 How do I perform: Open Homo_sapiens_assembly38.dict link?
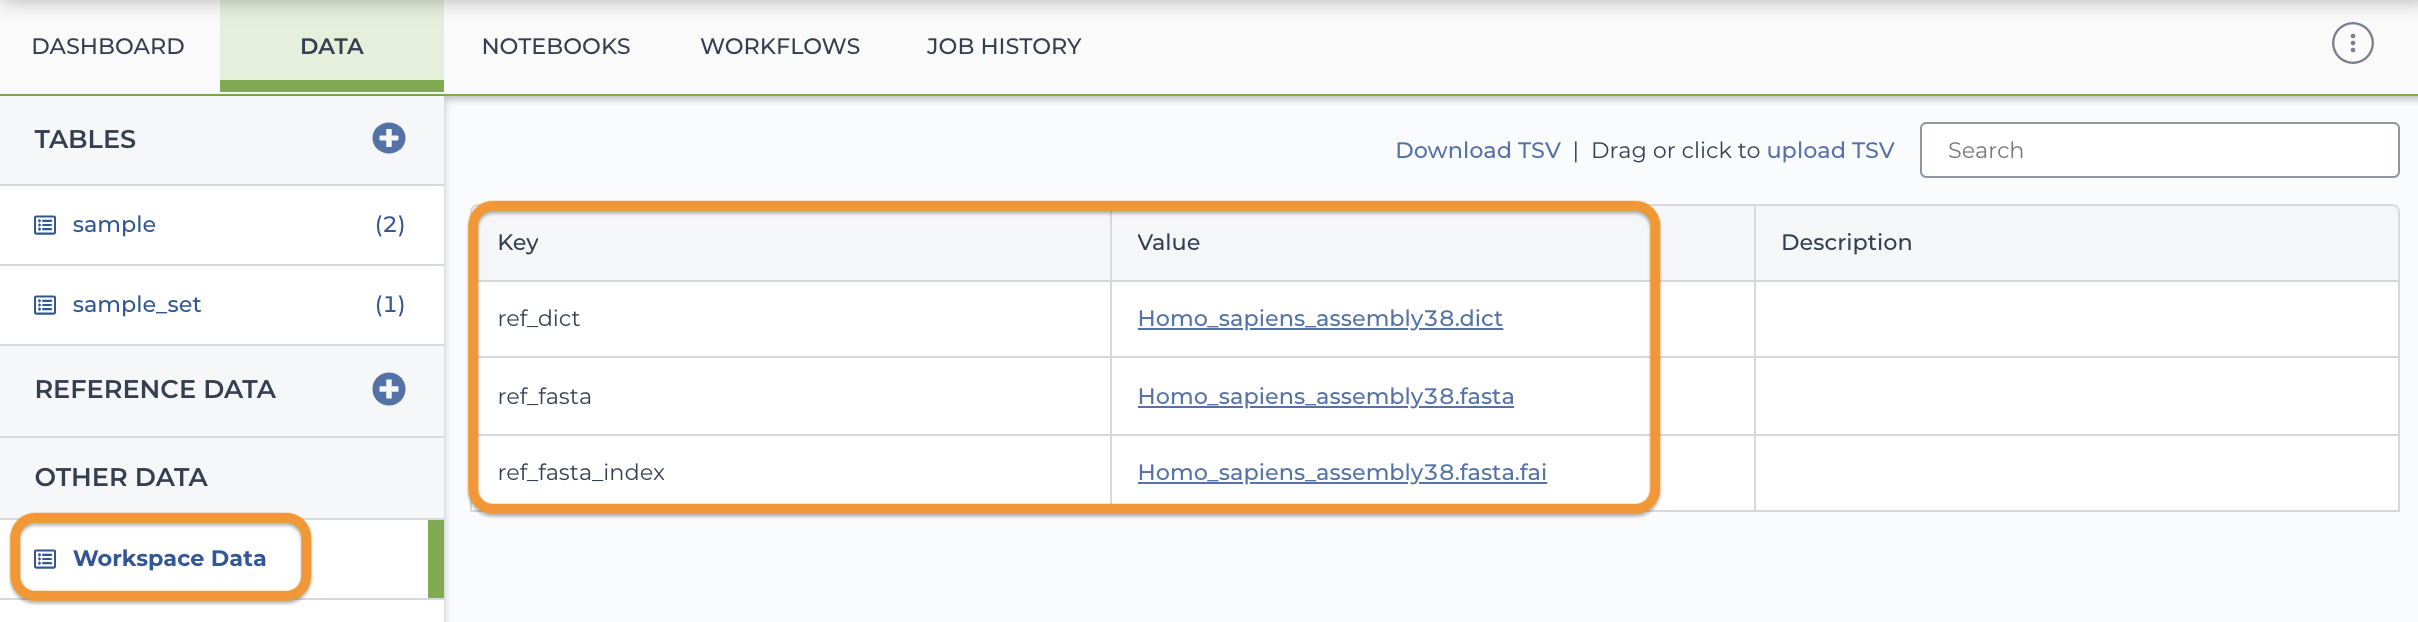coord(1320,318)
